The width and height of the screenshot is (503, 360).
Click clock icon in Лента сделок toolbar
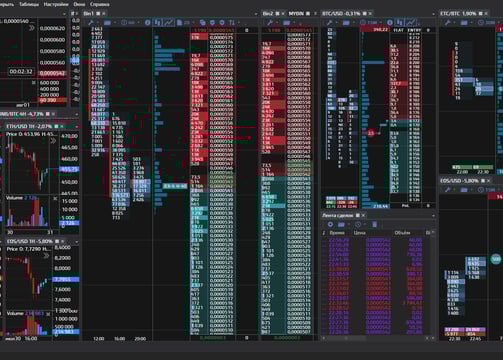(x=358, y=224)
